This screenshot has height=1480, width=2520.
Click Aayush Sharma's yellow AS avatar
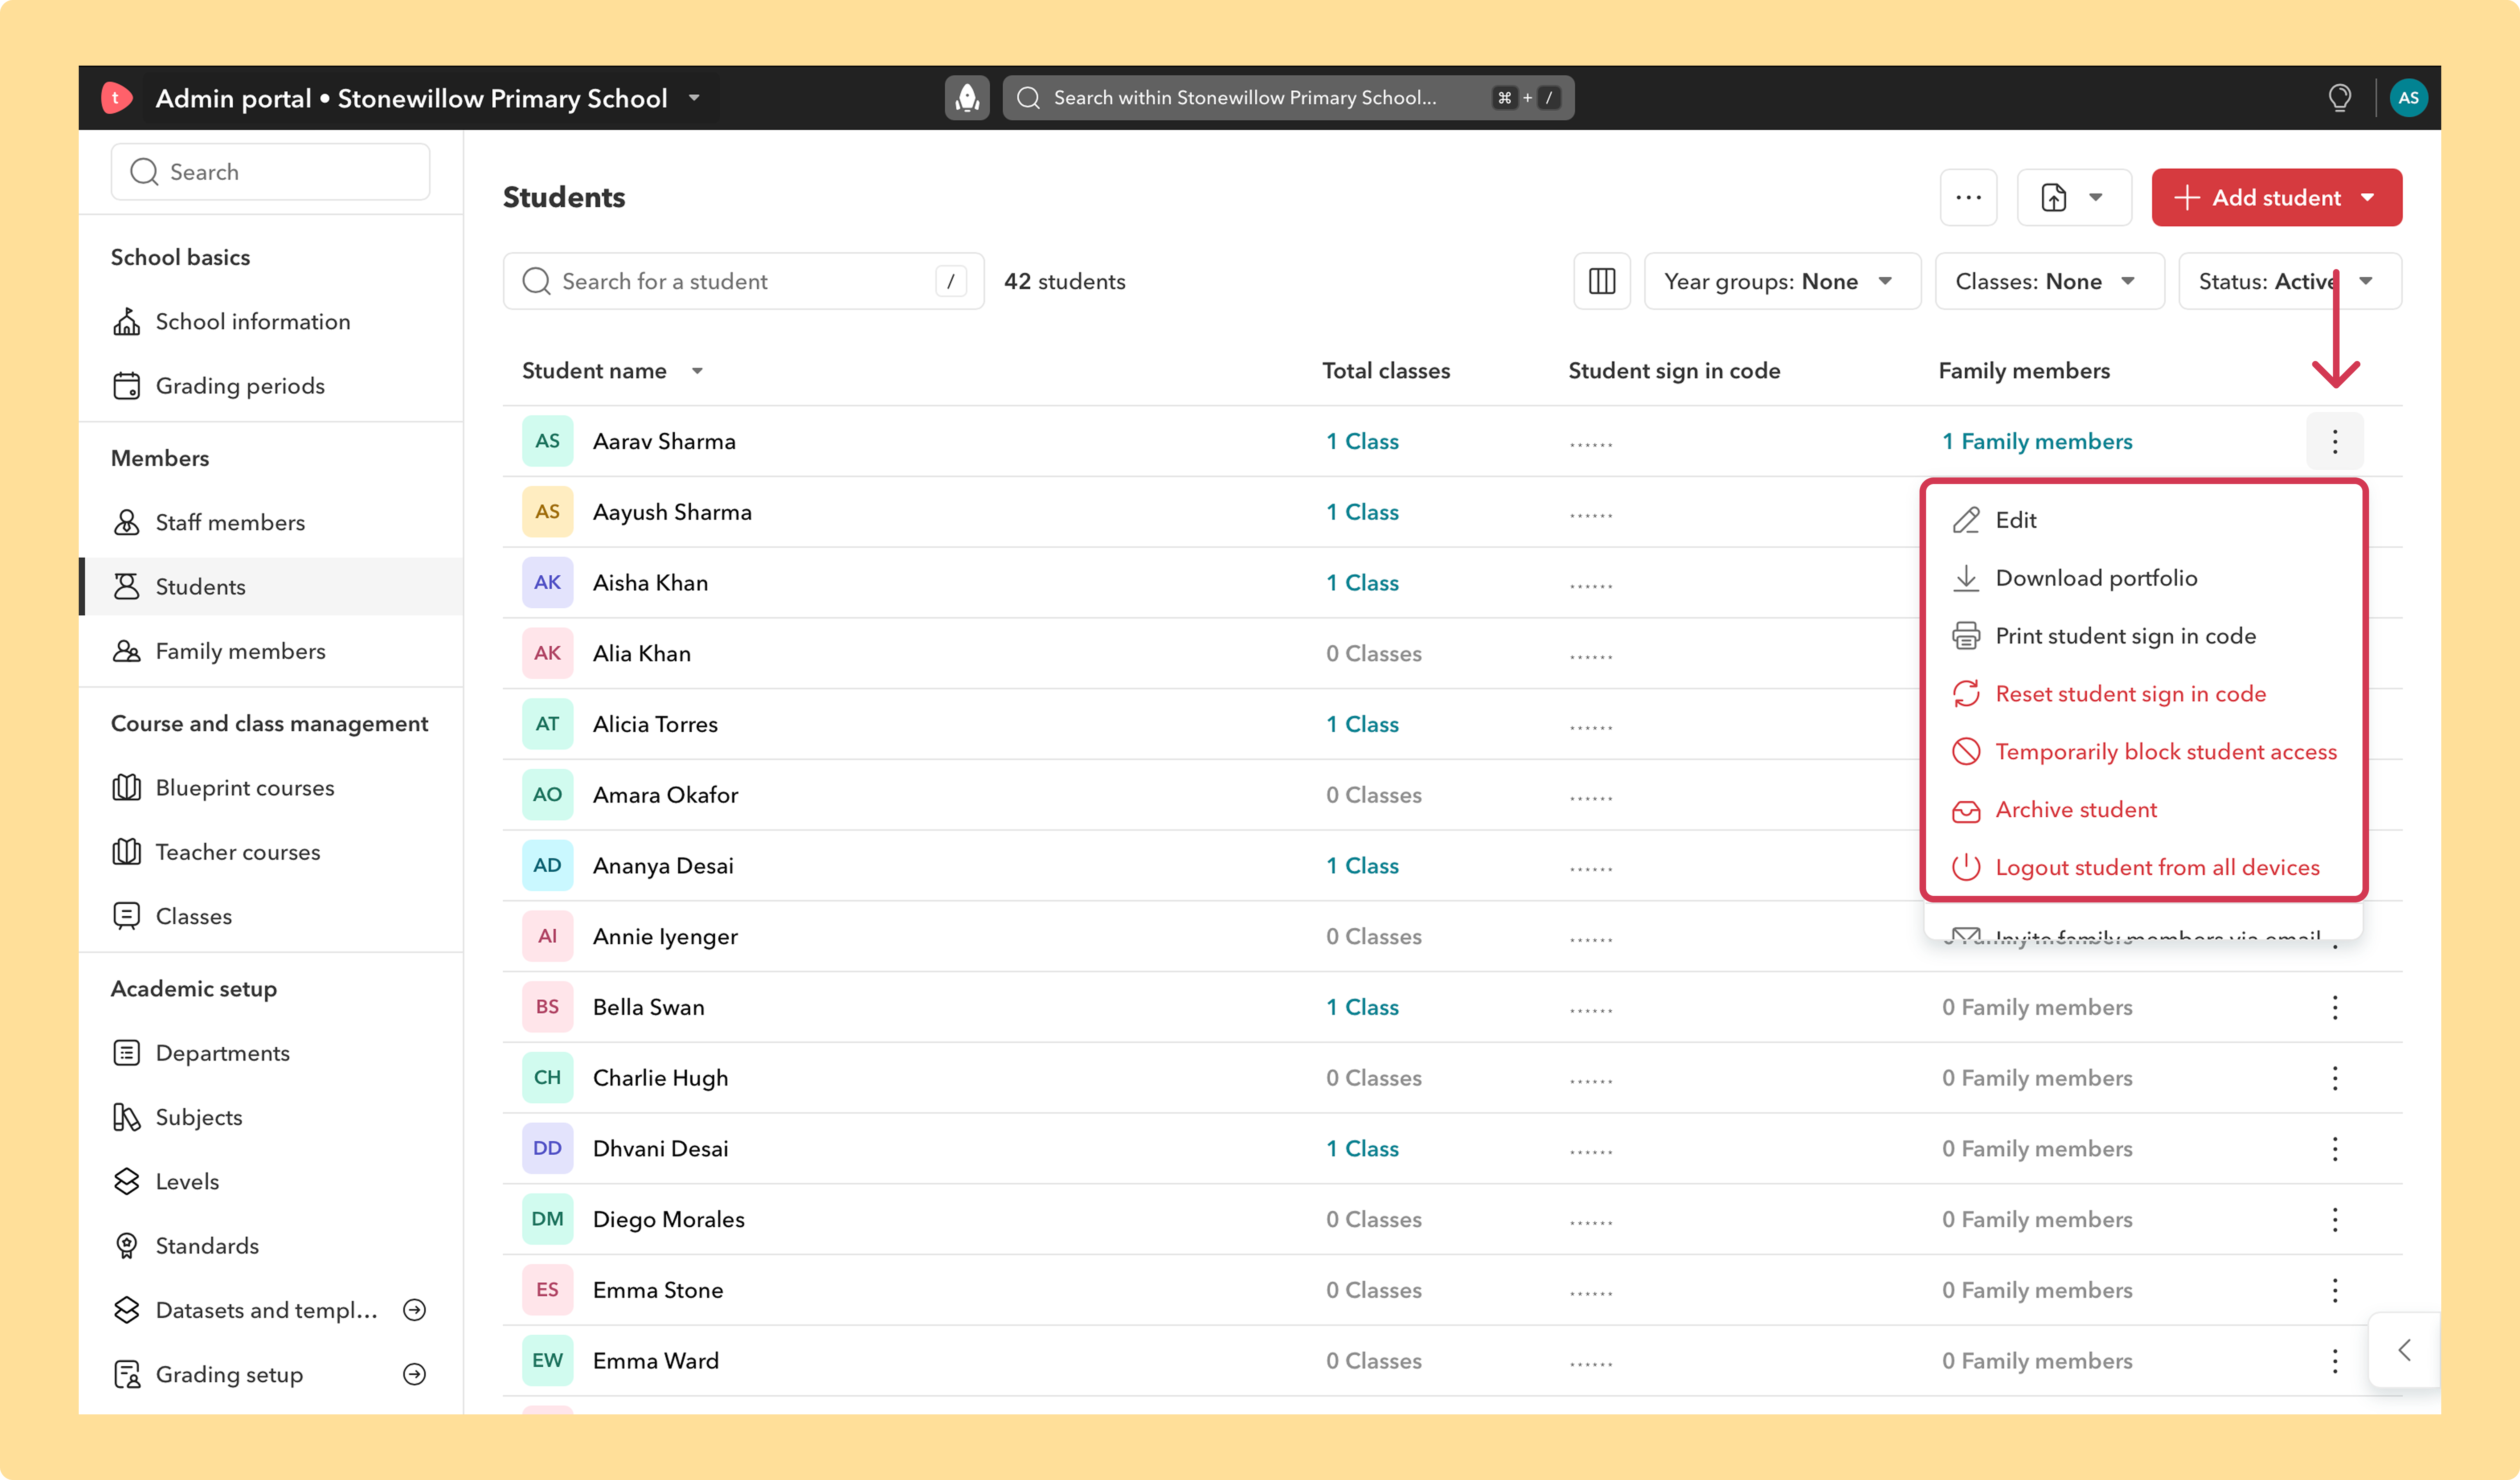(547, 512)
